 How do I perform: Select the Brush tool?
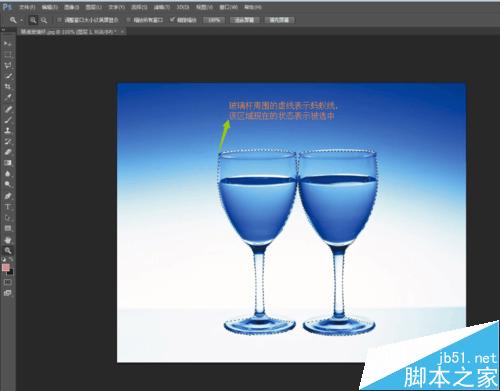(8, 120)
